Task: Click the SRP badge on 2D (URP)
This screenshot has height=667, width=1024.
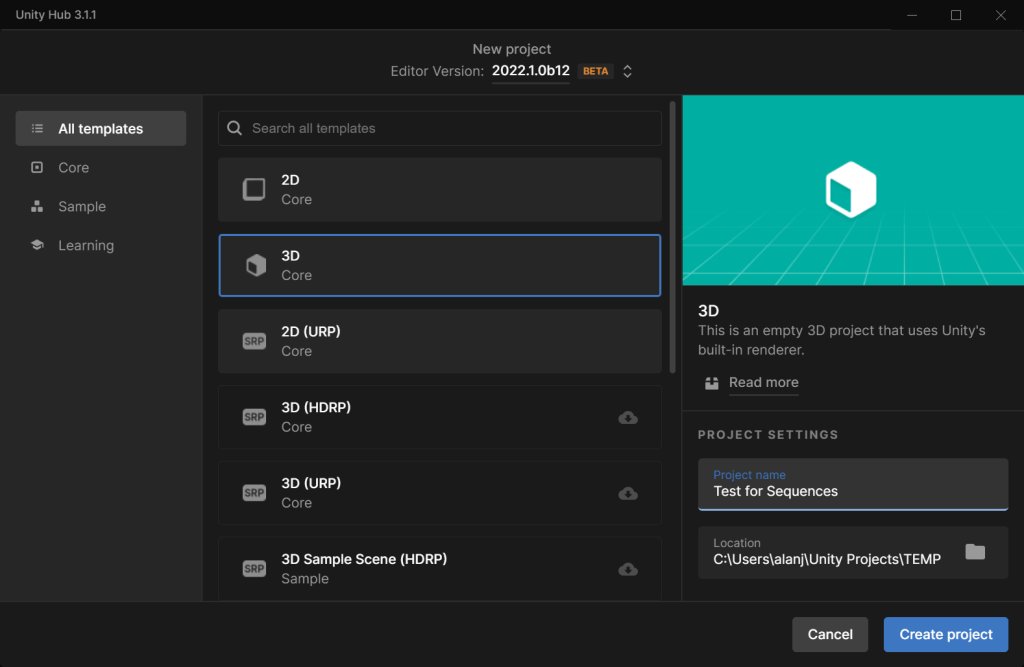Action: tap(254, 341)
